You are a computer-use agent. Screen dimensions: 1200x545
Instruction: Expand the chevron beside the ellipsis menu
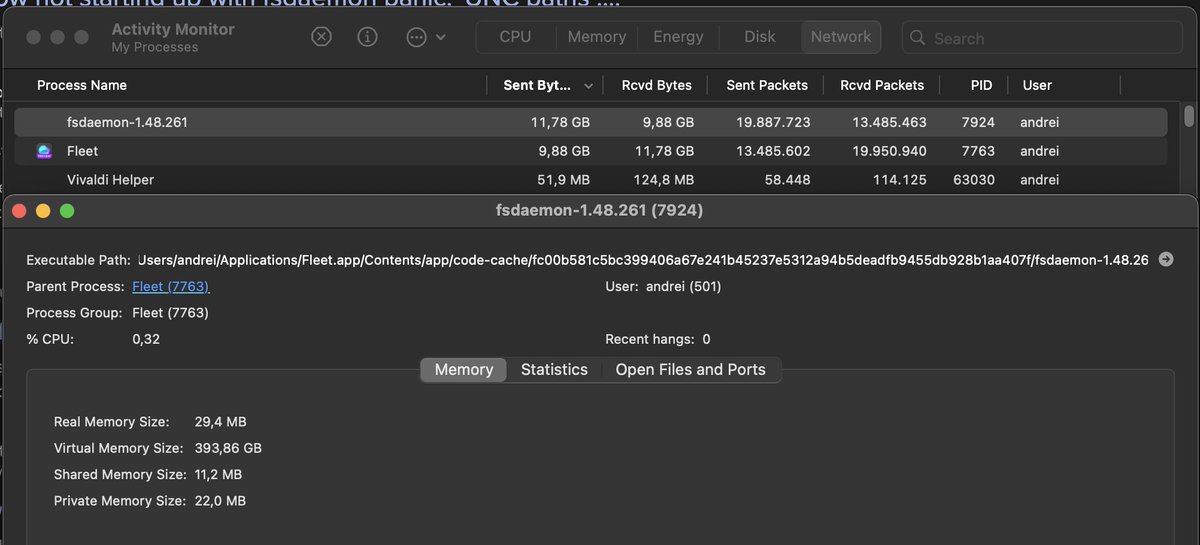(x=441, y=37)
